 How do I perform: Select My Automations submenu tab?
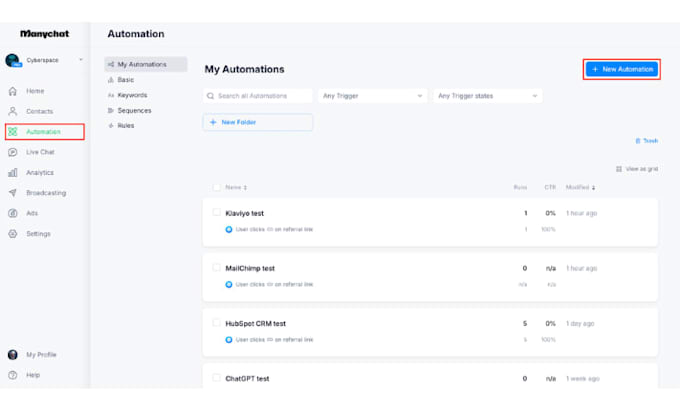[x=146, y=64]
